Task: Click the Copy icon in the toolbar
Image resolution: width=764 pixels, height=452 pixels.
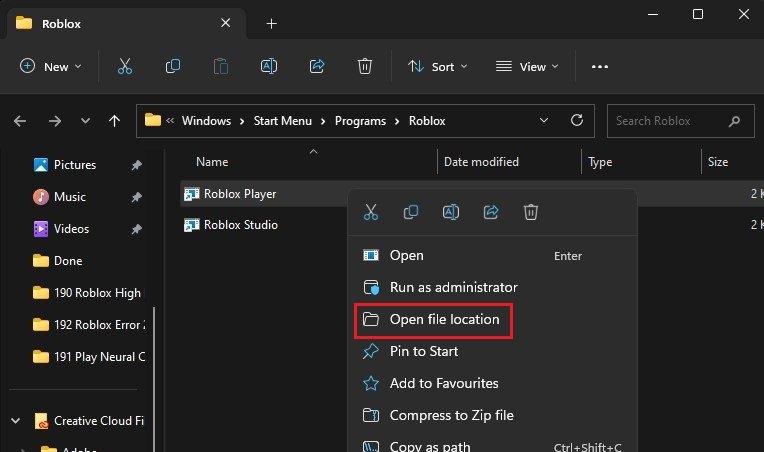Action: coord(173,66)
